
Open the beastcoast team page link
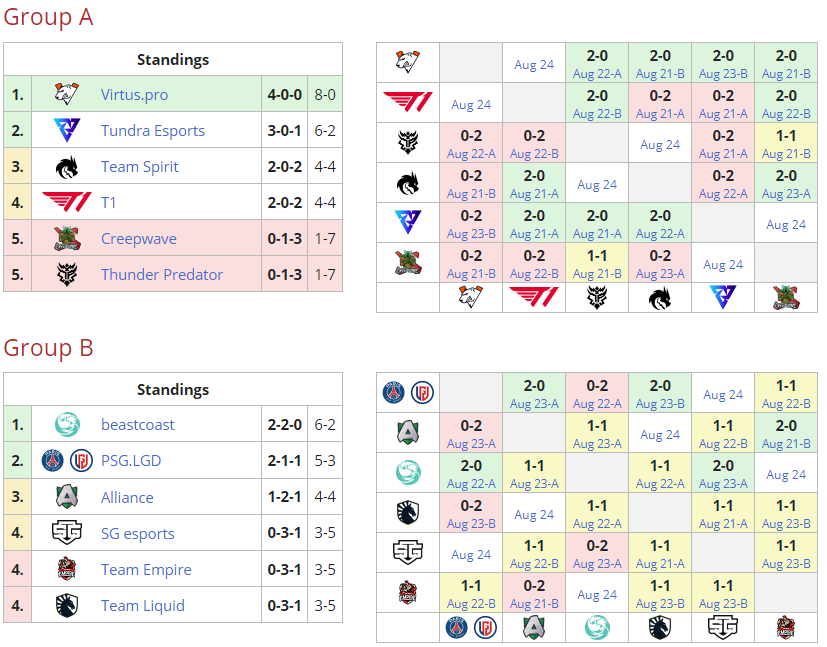click(137, 425)
